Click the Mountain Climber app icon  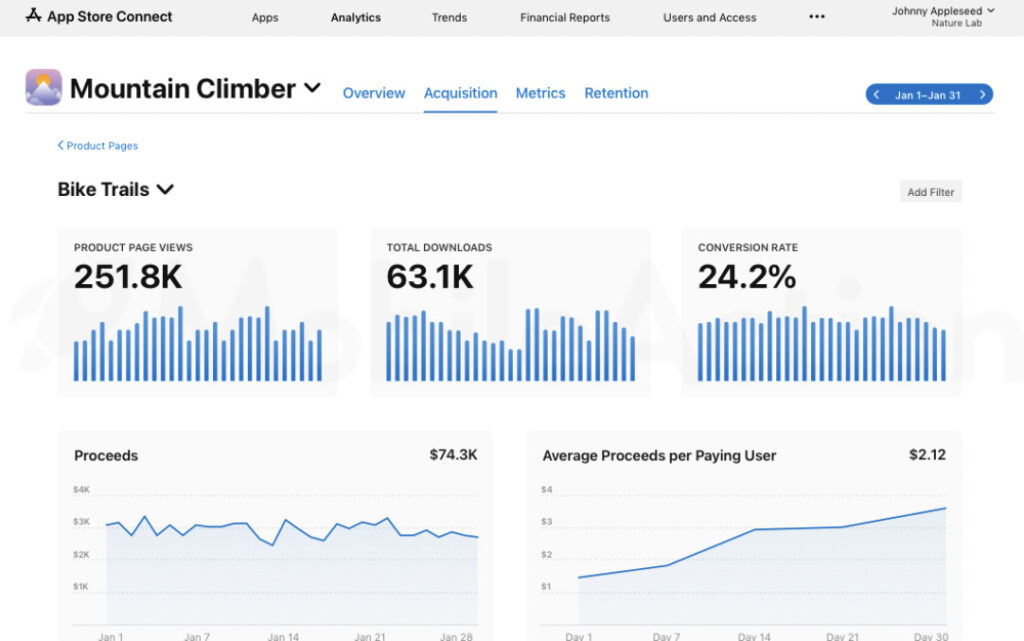click(44, 87)
